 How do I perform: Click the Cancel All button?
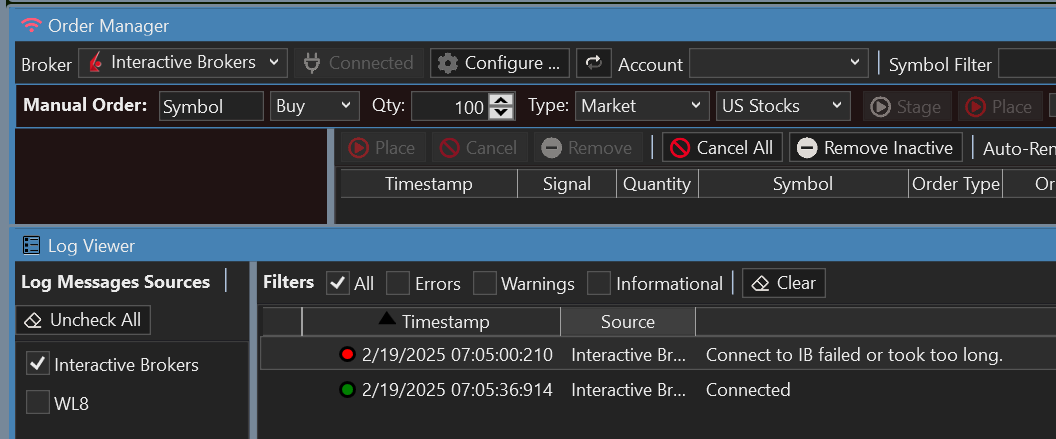[x=722, y=147]
